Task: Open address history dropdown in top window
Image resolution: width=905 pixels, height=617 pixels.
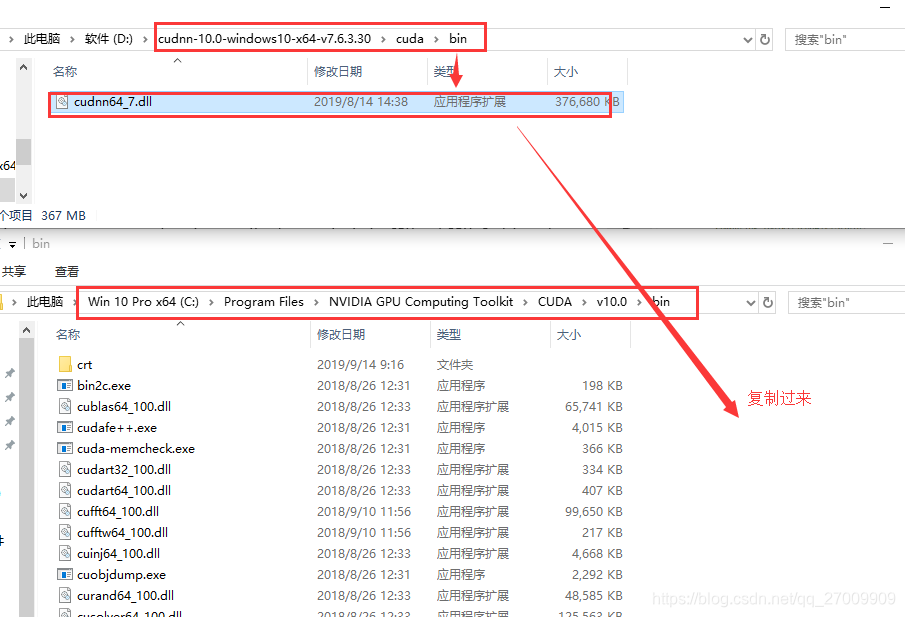Action: click(x=748, y=39)
